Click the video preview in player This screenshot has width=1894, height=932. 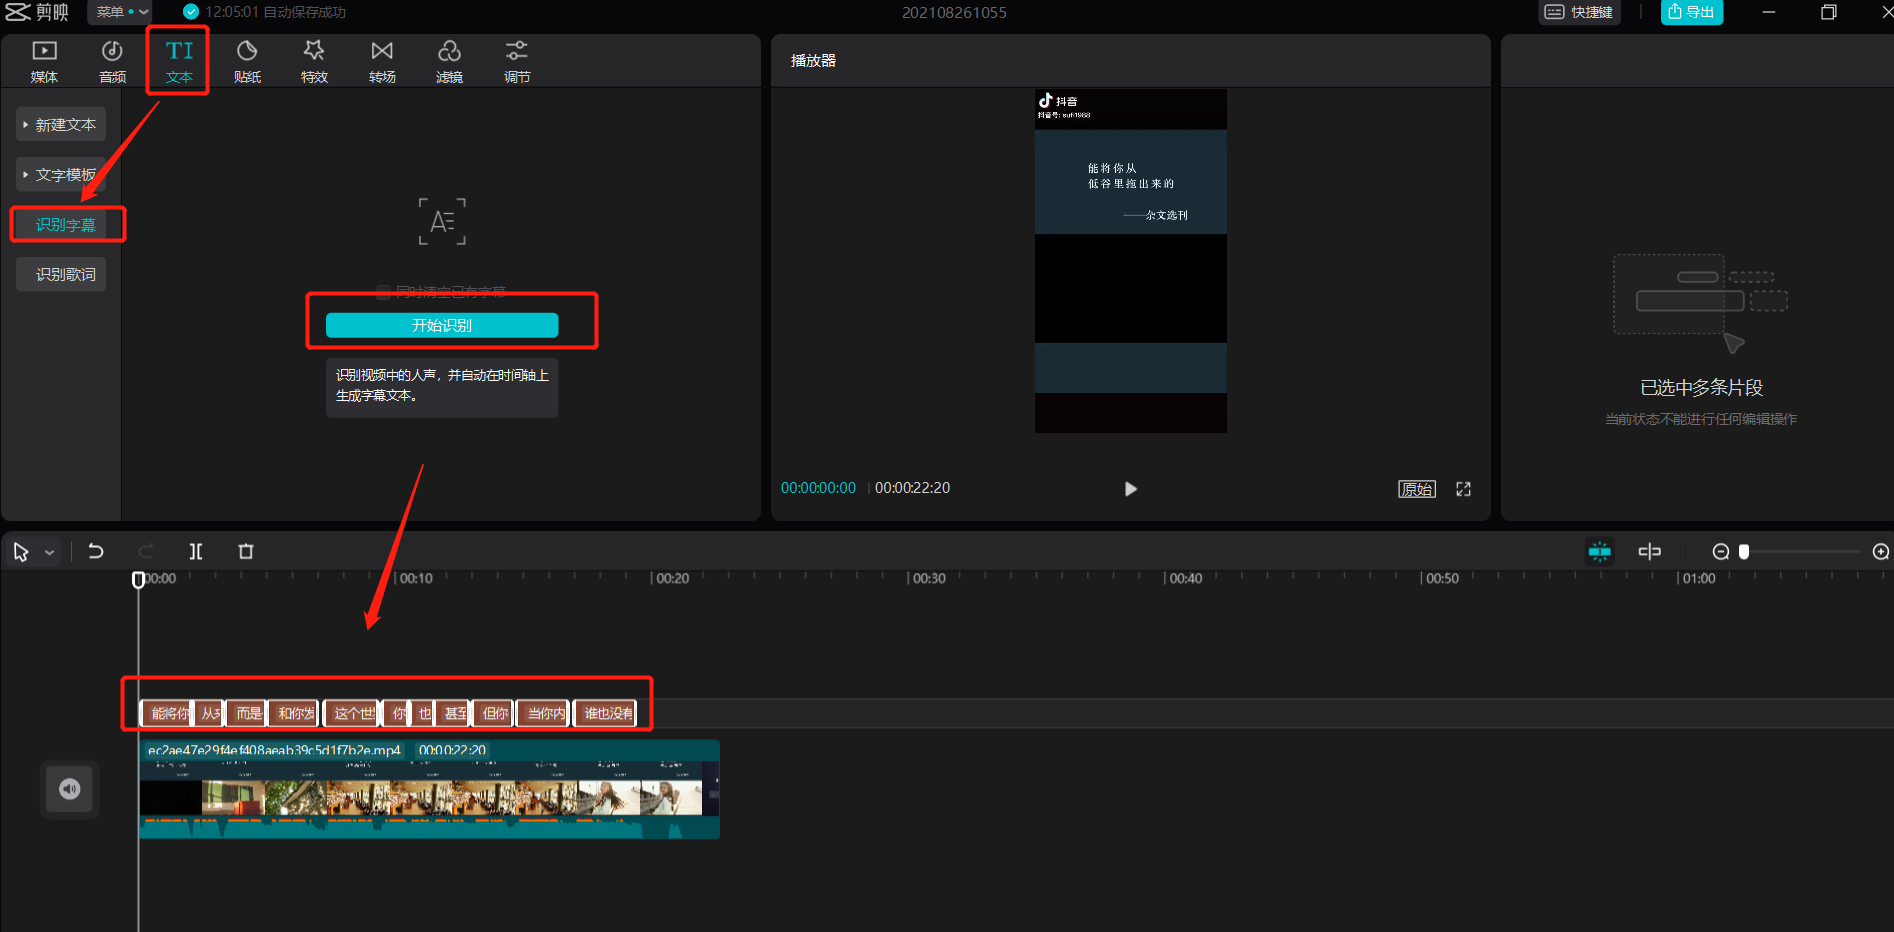1130,261
